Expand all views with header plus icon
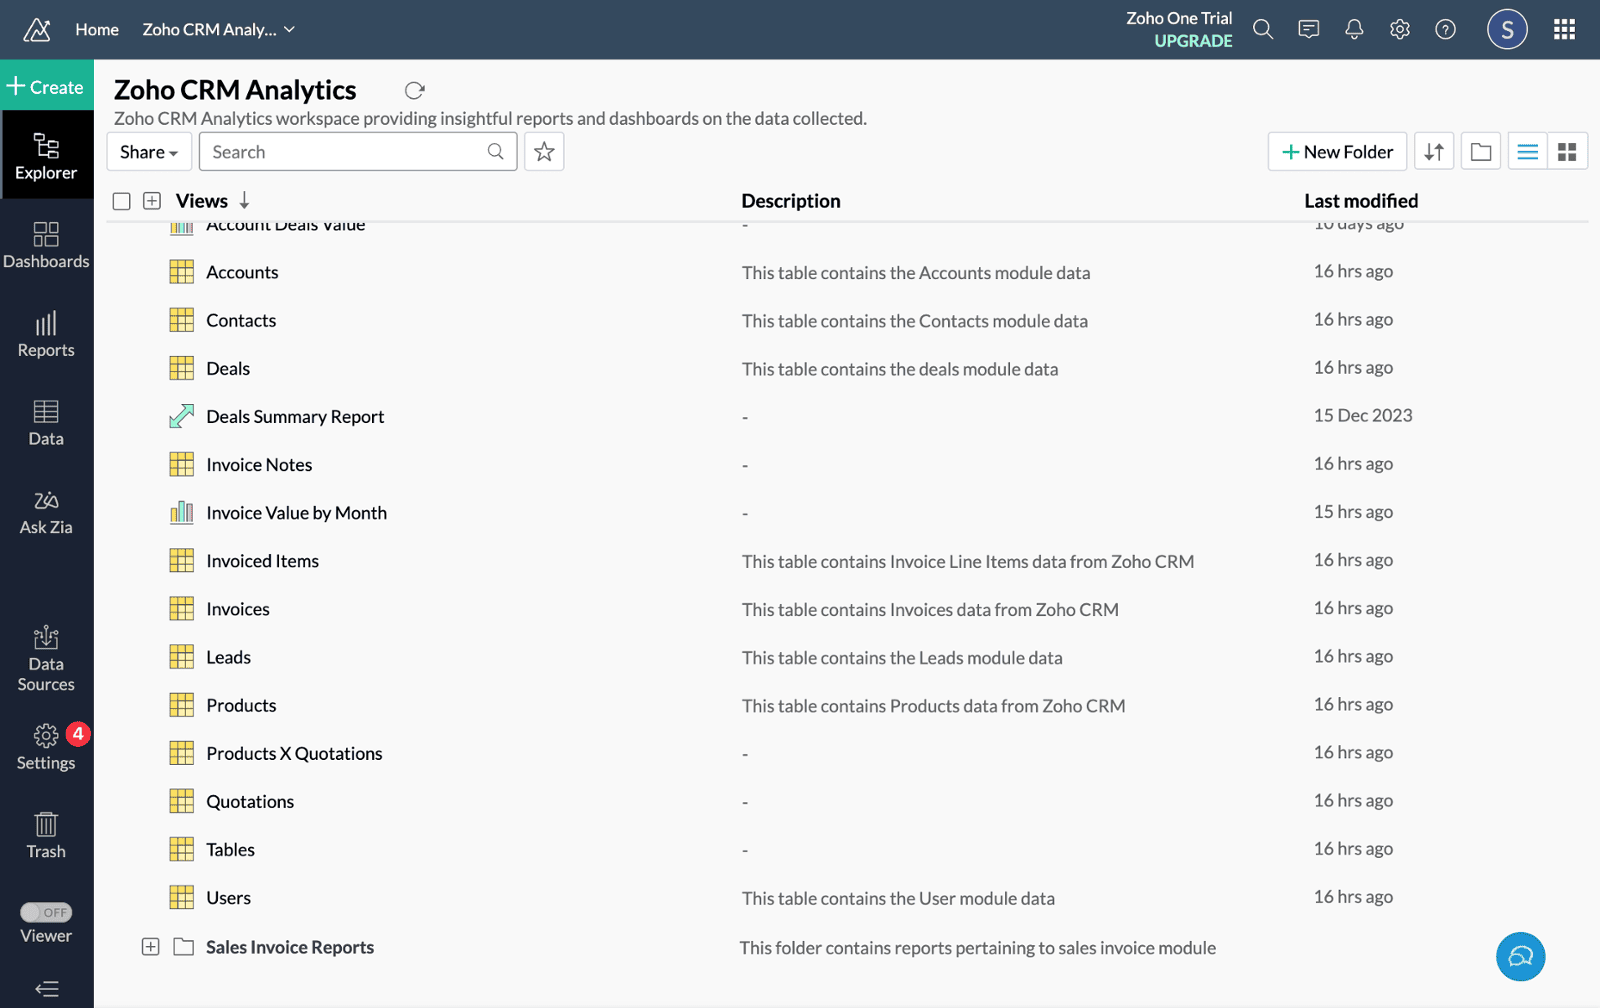Image resolution: width=1600 pixels, height=1008 pixels. 152,201
